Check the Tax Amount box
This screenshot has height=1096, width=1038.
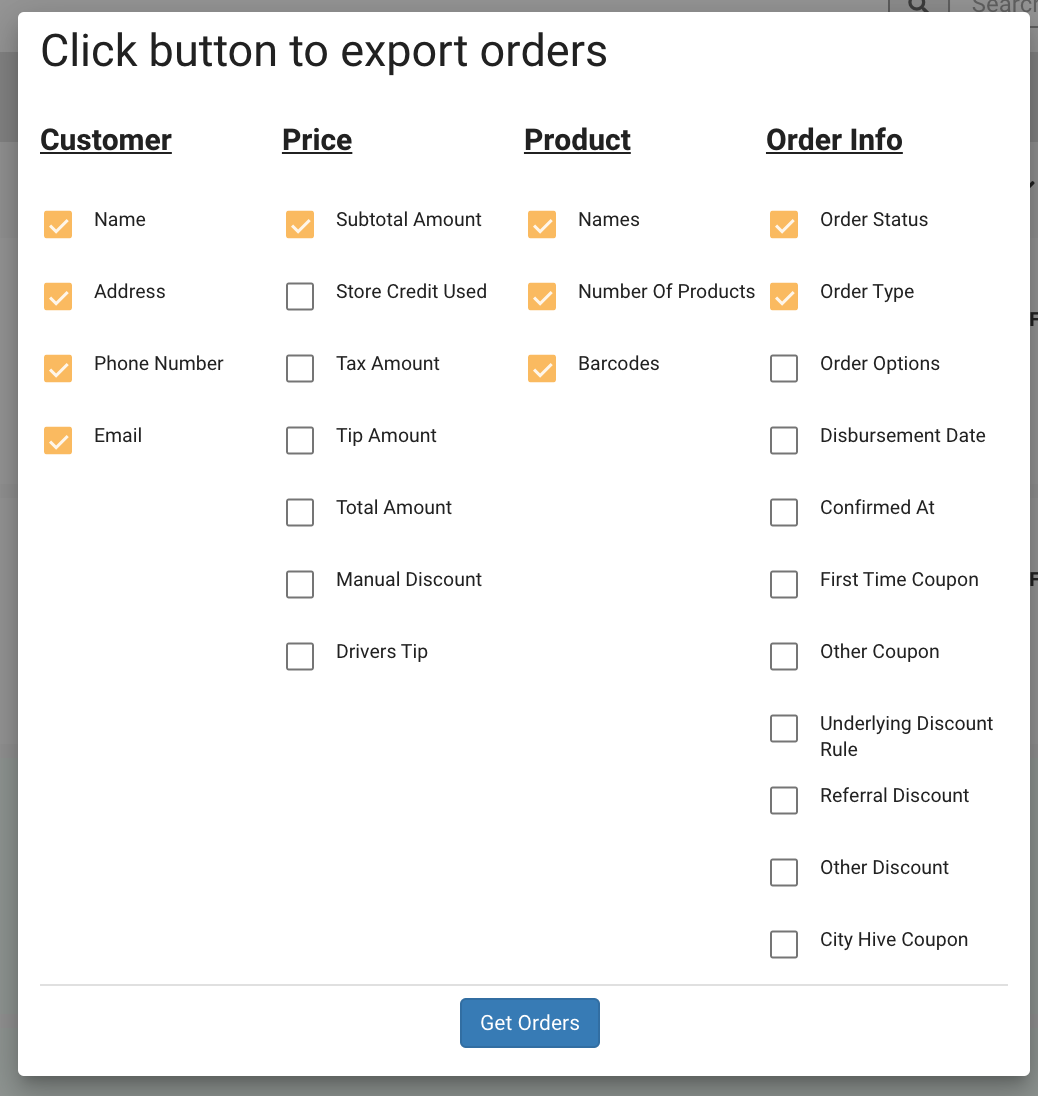pos(300,368)
